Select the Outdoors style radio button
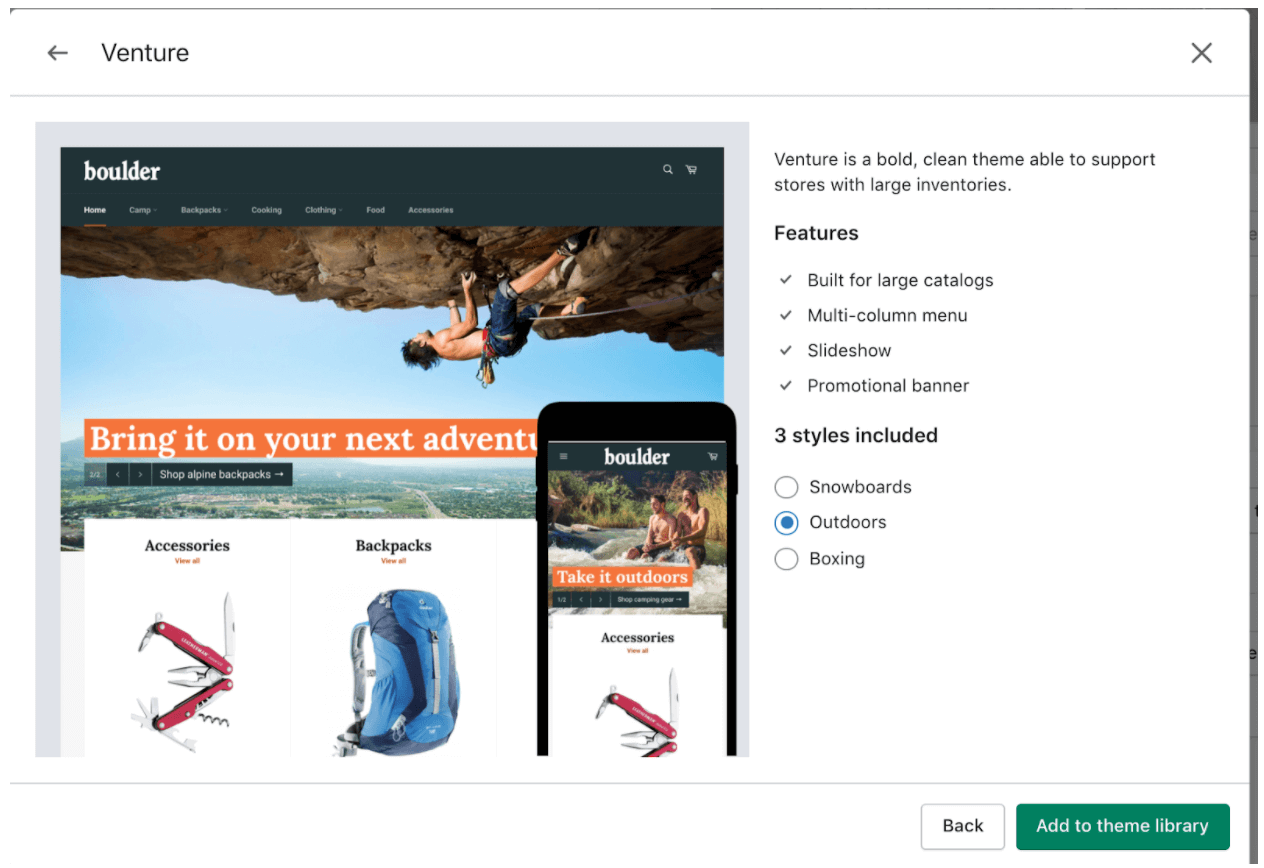This screenshot has width=1264, height=868. [x=786, y=522]
